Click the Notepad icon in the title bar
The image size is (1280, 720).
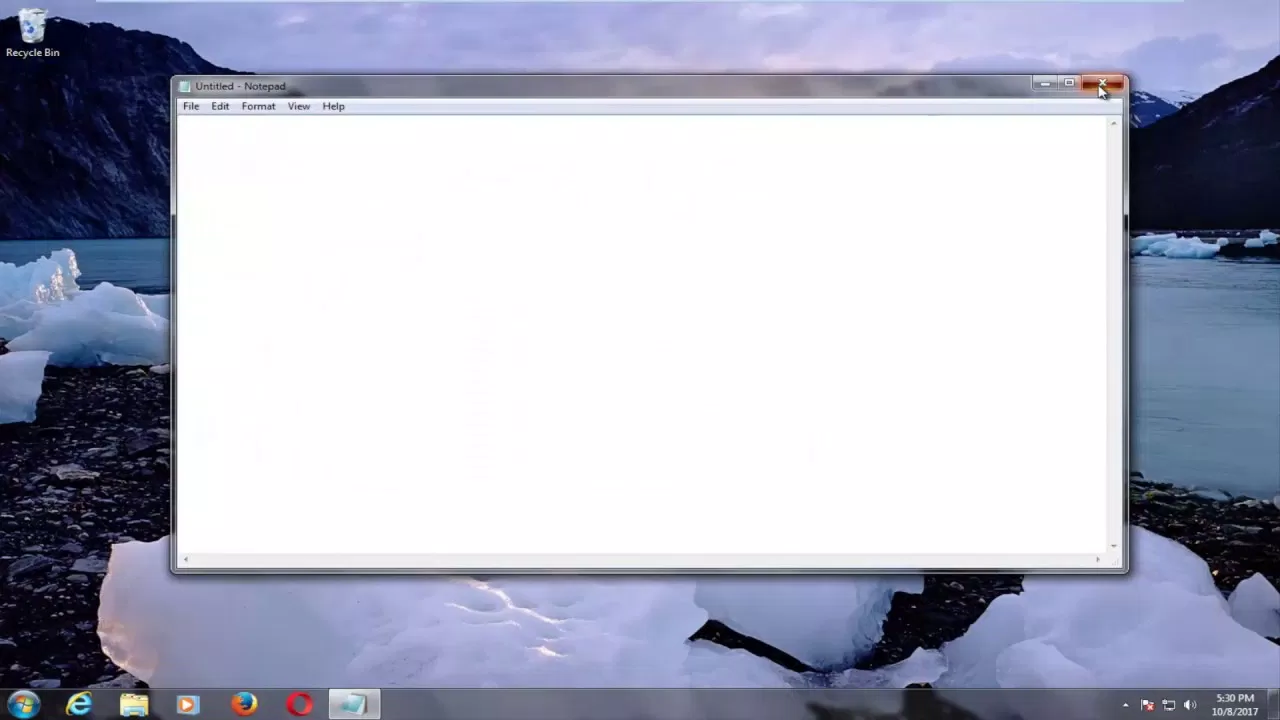pos(184,86)
